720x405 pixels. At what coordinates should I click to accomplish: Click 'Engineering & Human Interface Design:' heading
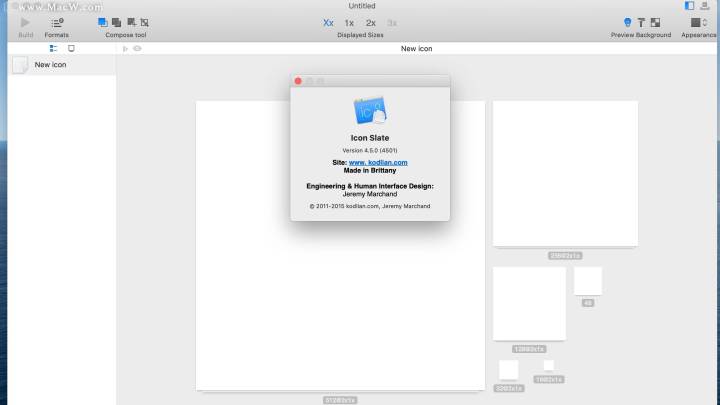click(370, 186)
